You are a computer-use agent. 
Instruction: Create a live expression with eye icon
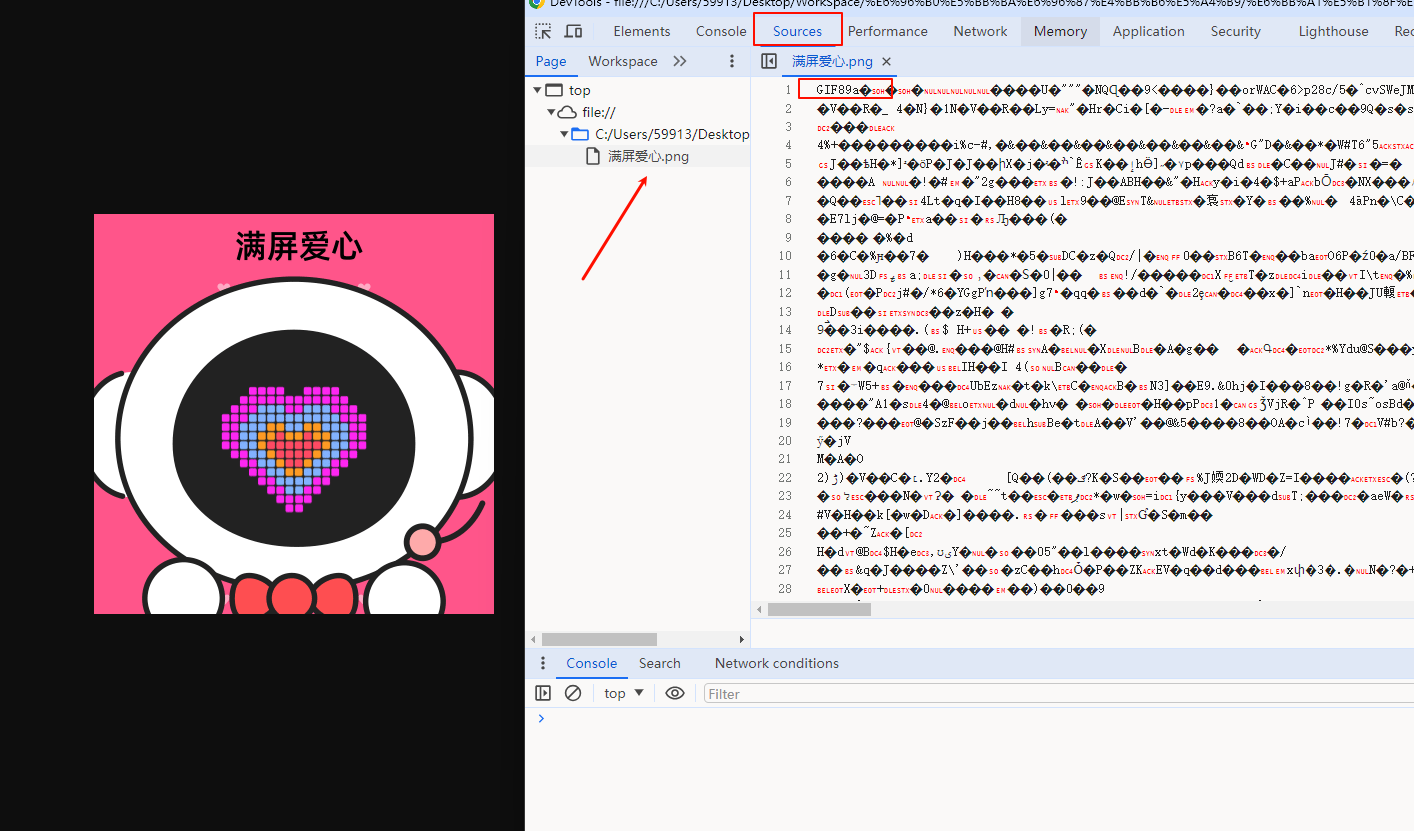[x=675, y=693]
